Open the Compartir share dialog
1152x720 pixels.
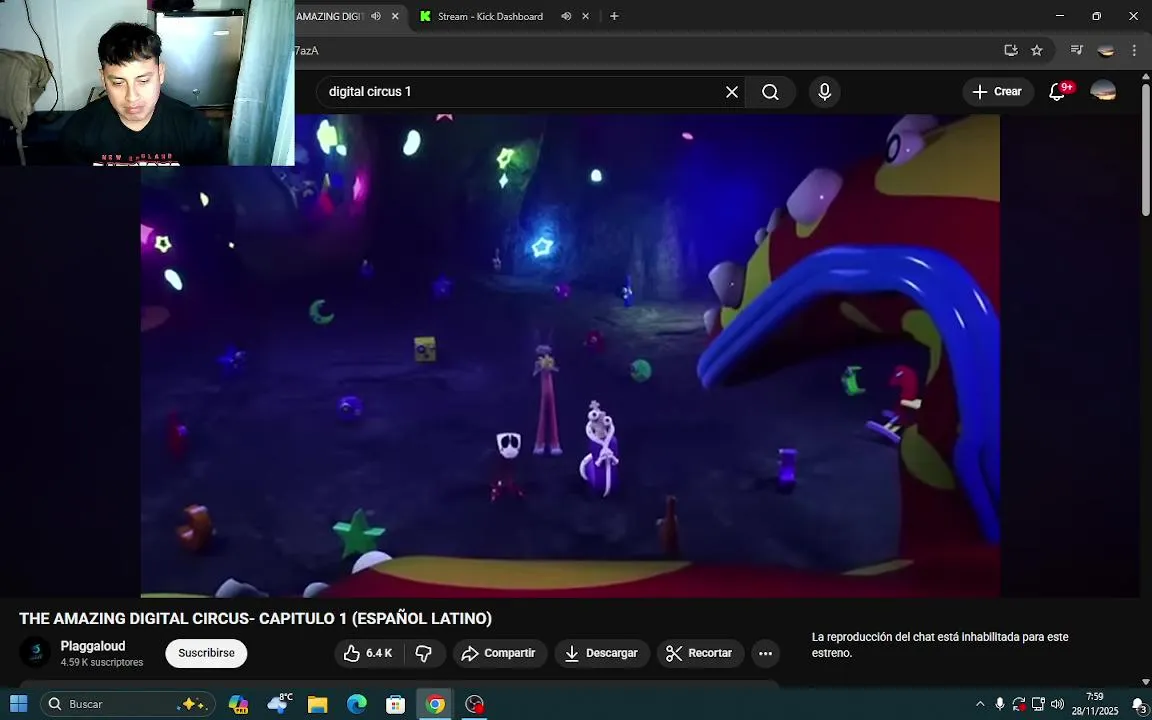click(x=500, y=653)
